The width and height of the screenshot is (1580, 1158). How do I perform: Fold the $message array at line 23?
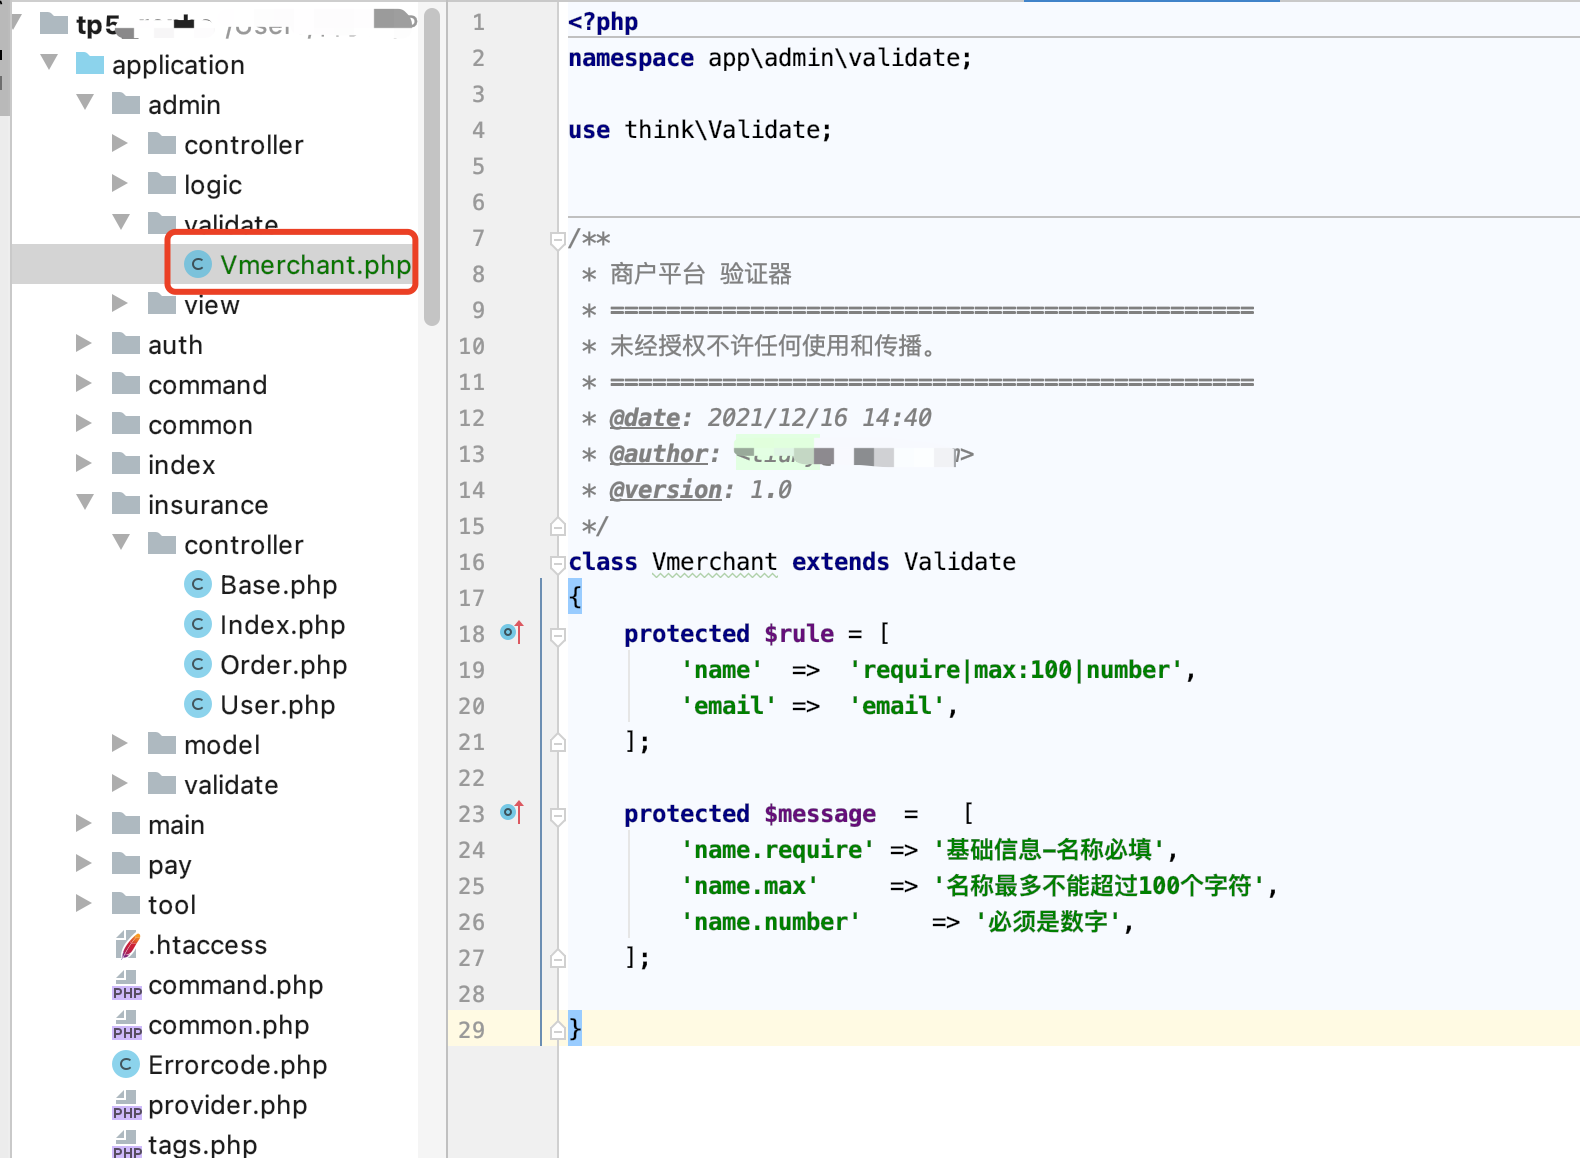(x=558, y=815)
